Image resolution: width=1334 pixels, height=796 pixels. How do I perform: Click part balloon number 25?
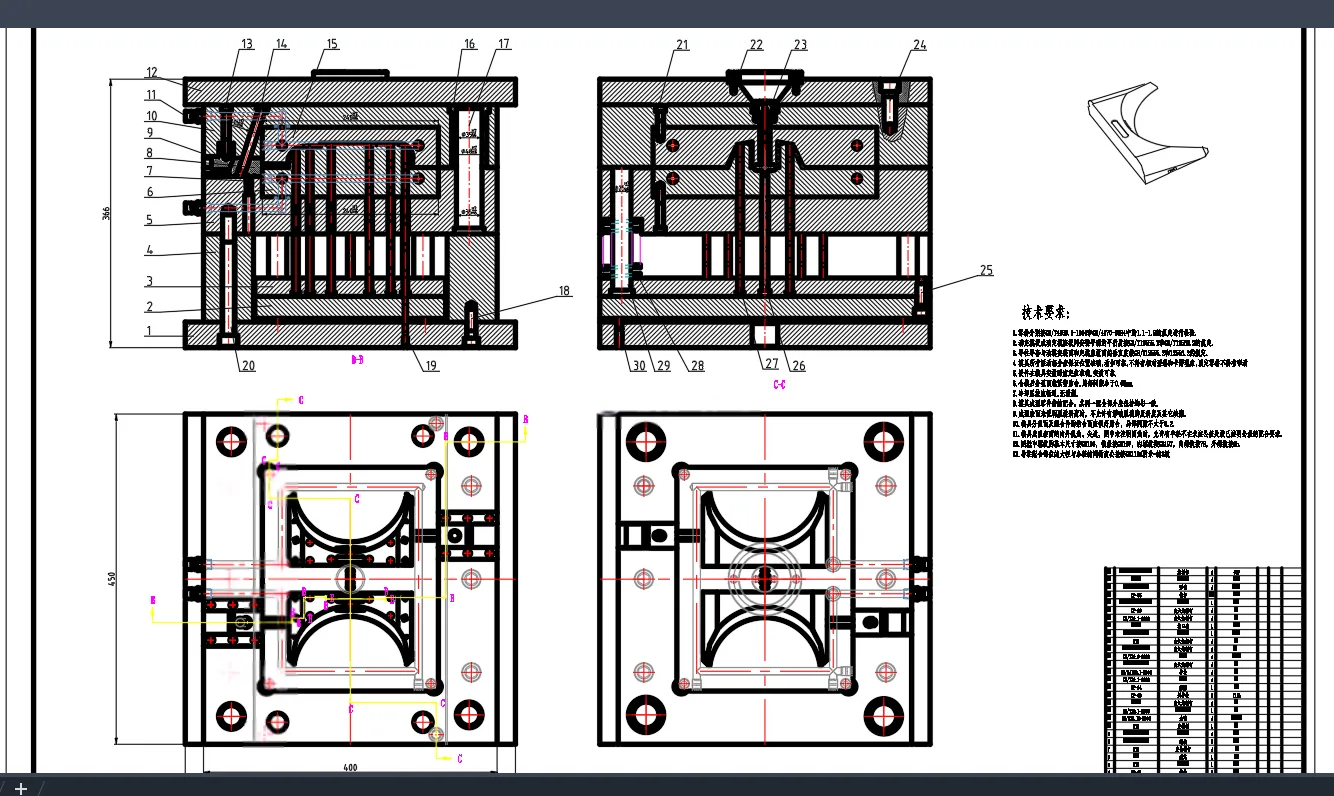[986, 271]
